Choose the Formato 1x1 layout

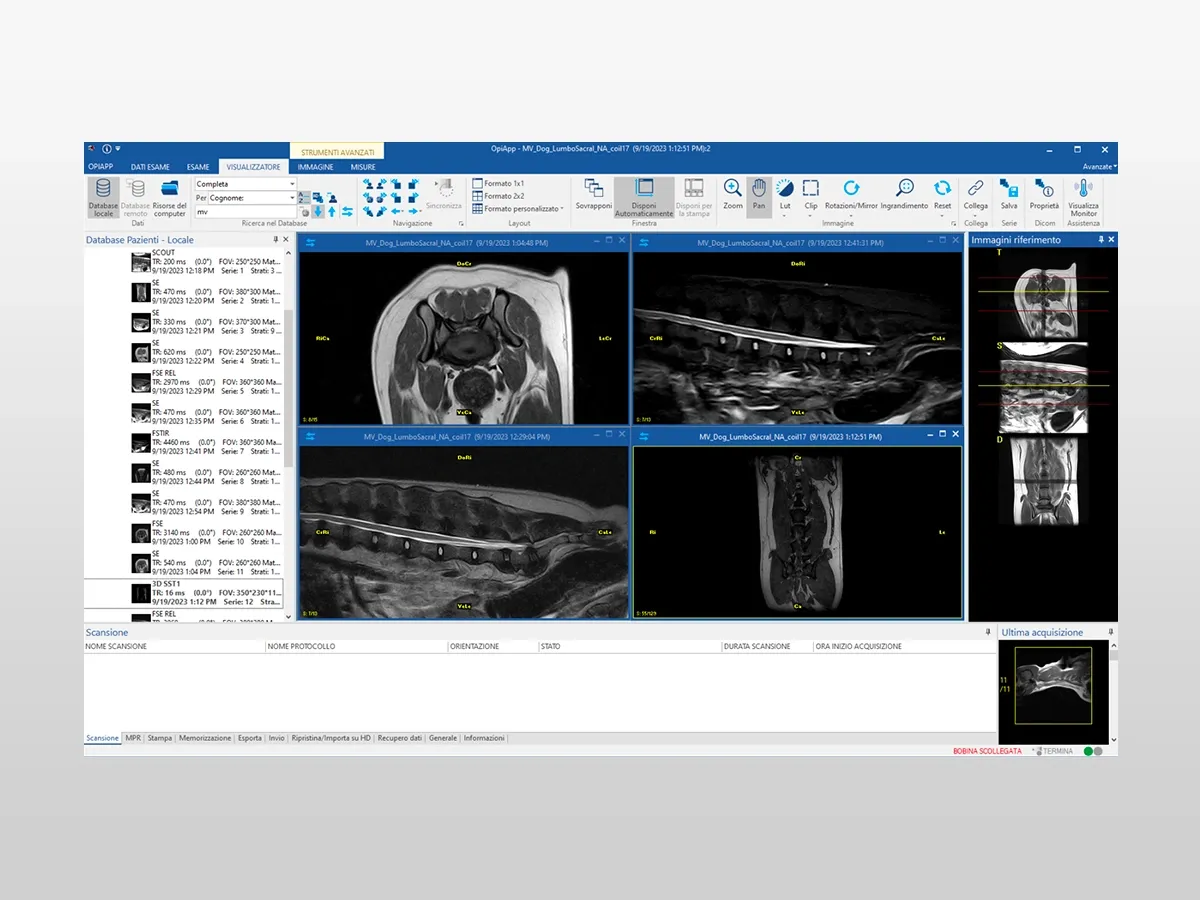pos(498,184)
